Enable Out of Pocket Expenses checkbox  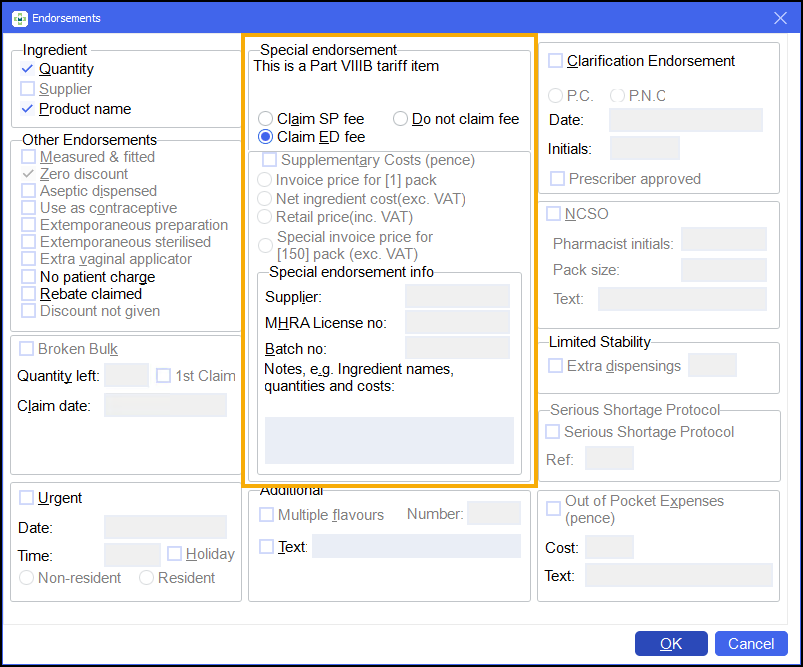[553, 509]
